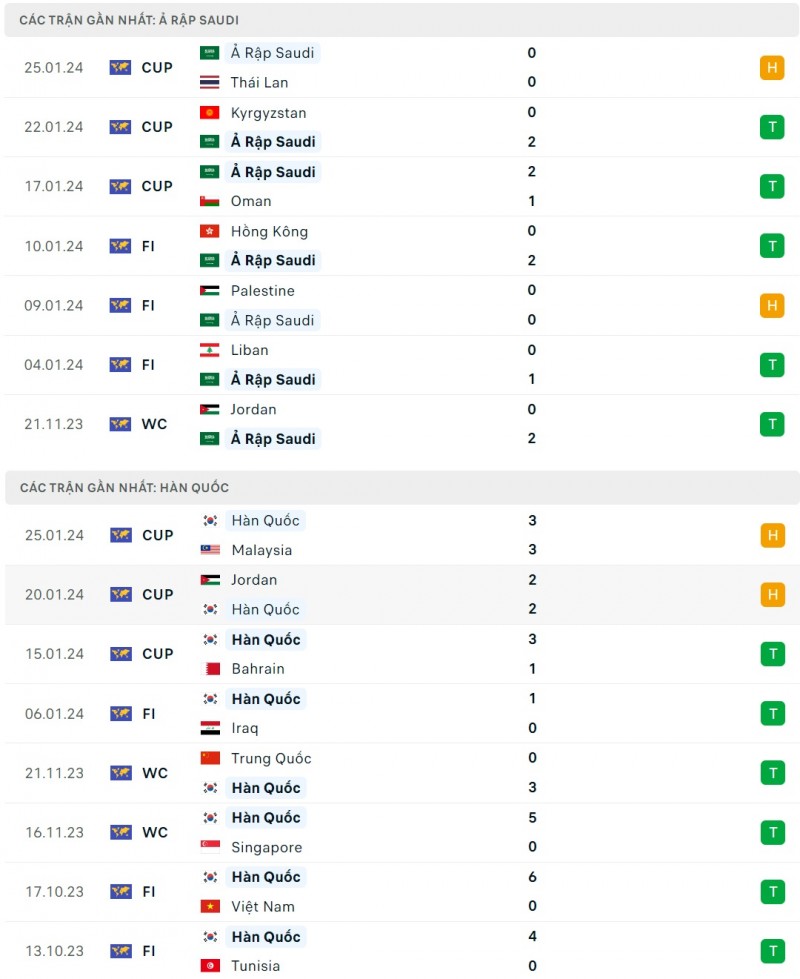Click the orange H badge for Palestine match
Screen dimensions: 800x979
[x=772, y=305]
